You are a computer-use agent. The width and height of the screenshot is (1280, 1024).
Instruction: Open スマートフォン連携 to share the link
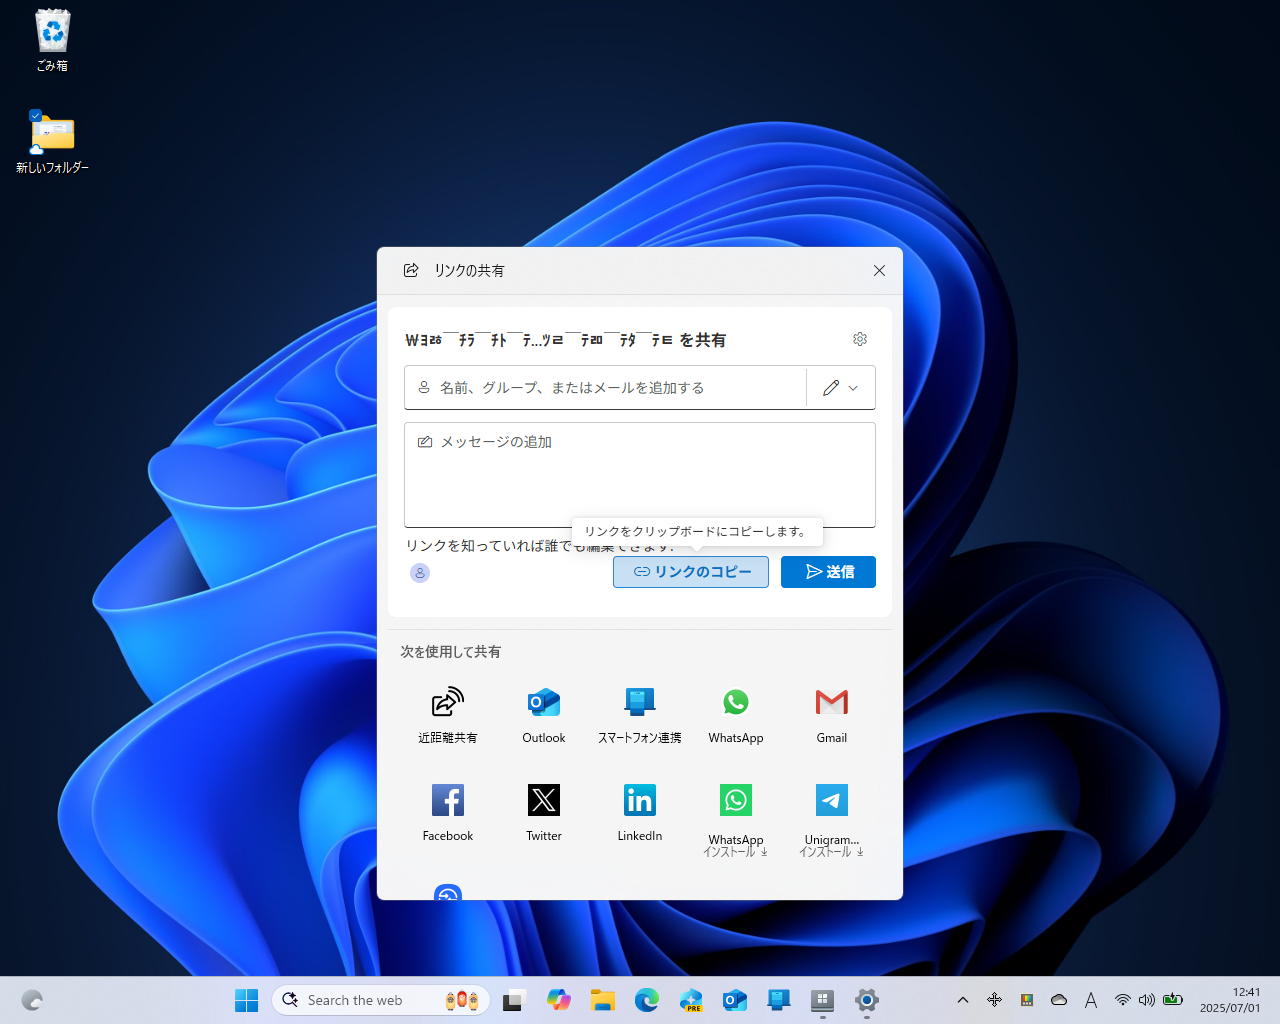pos(639,712)
